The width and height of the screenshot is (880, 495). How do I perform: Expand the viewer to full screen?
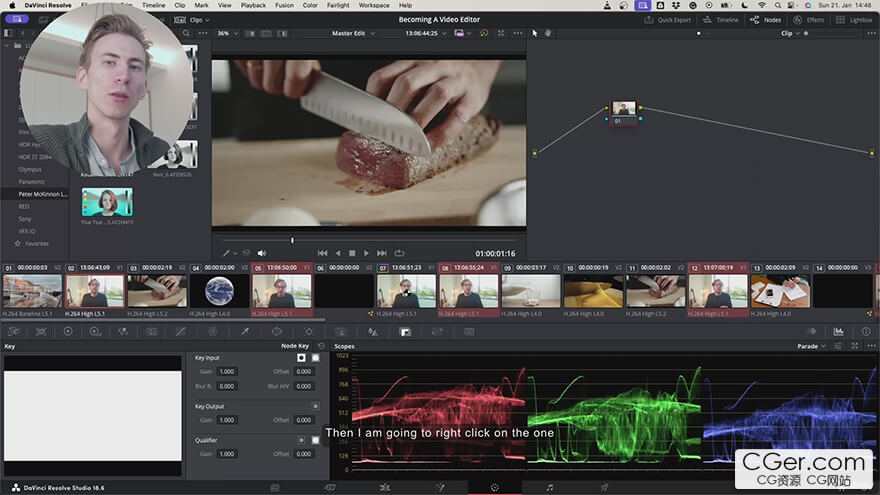click(501, 33)
